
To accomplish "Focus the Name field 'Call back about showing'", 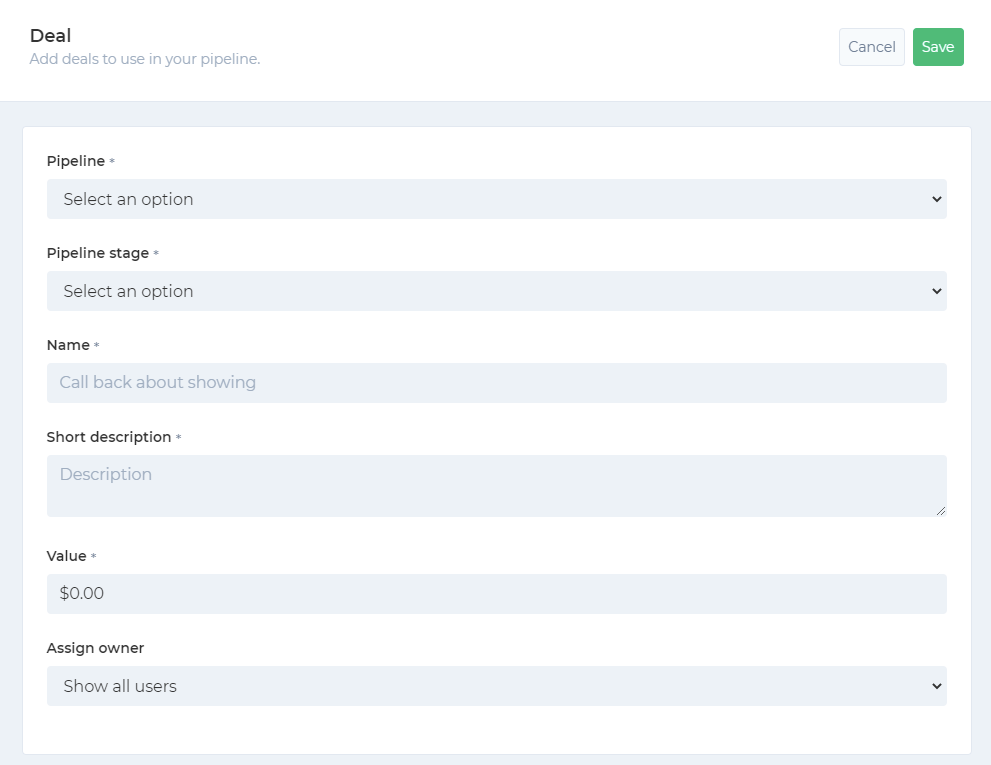I will pos(497,382).
